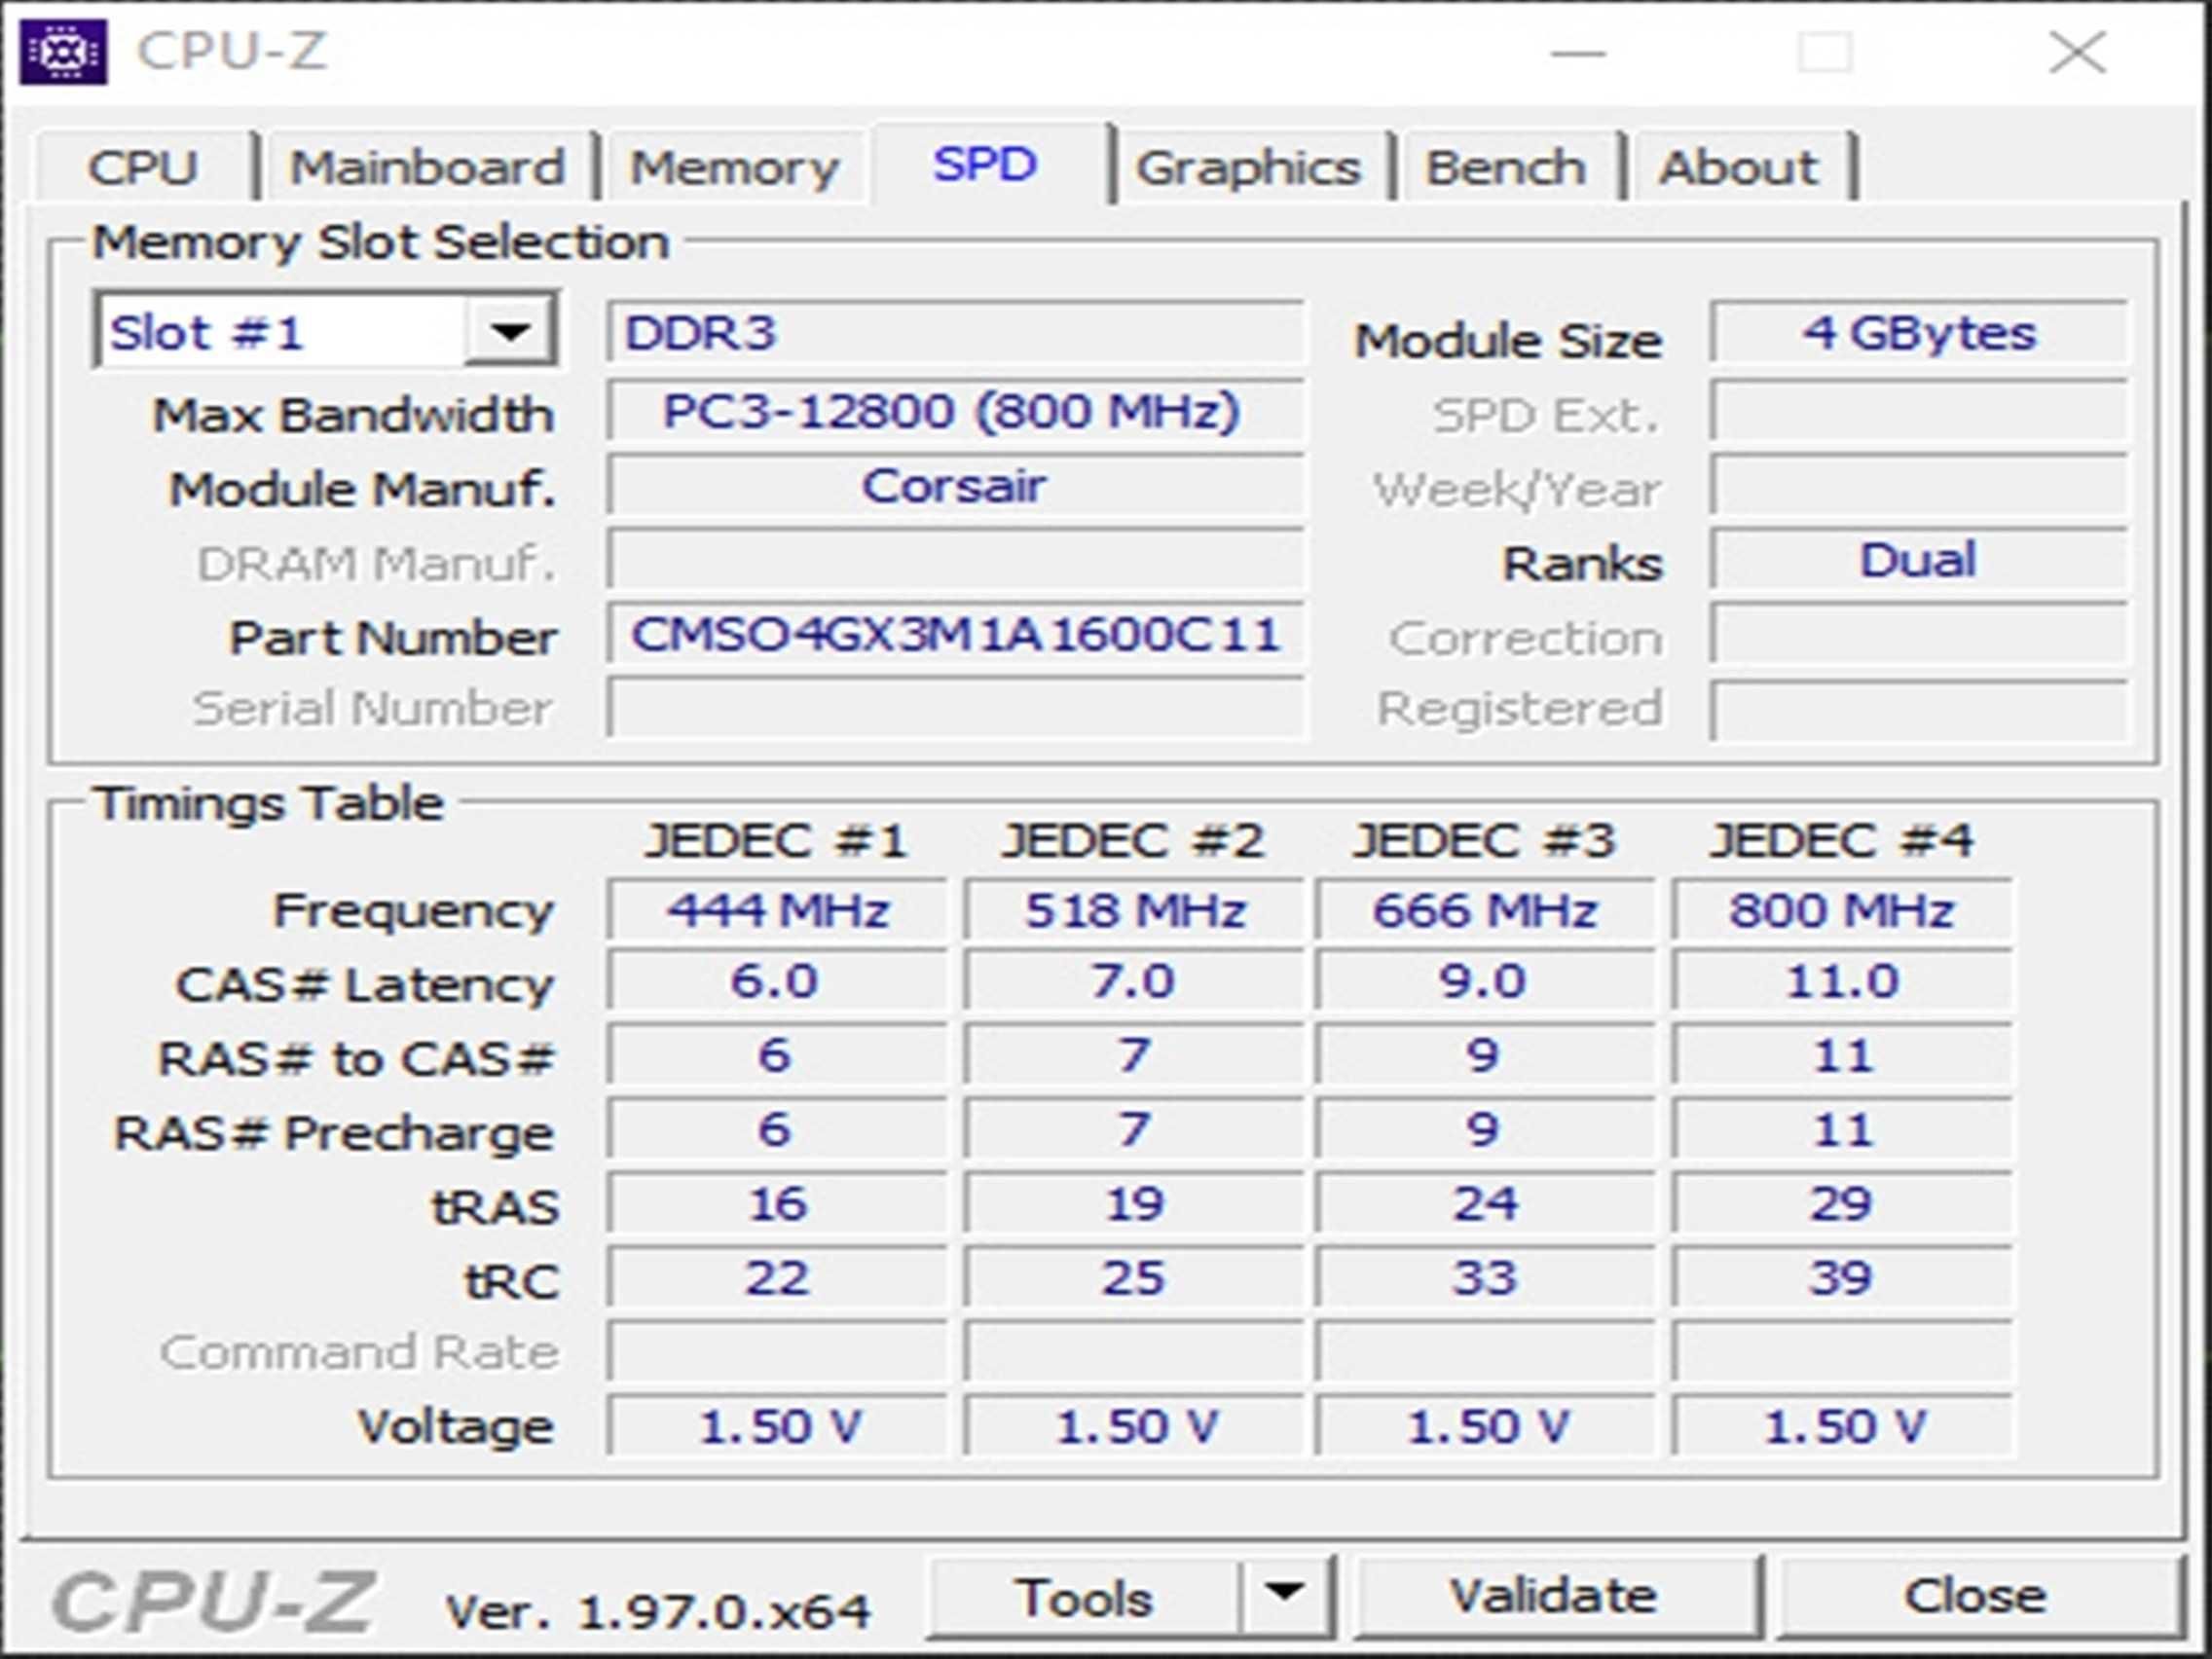The height and width of the screenshot is (1659, 2212).
Task: Click the 4 GBytes module size value
Action: 1919,331
